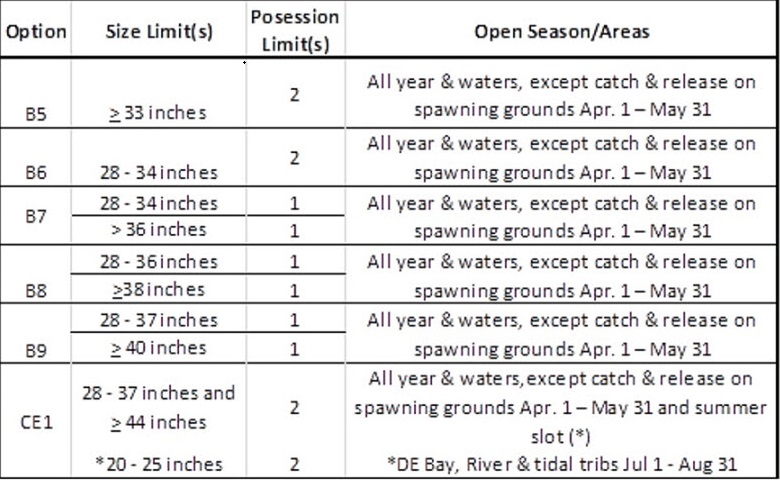Select the Size Limit(s) header cell
Viewport: 780px width, 480px height.
(157, 31)
